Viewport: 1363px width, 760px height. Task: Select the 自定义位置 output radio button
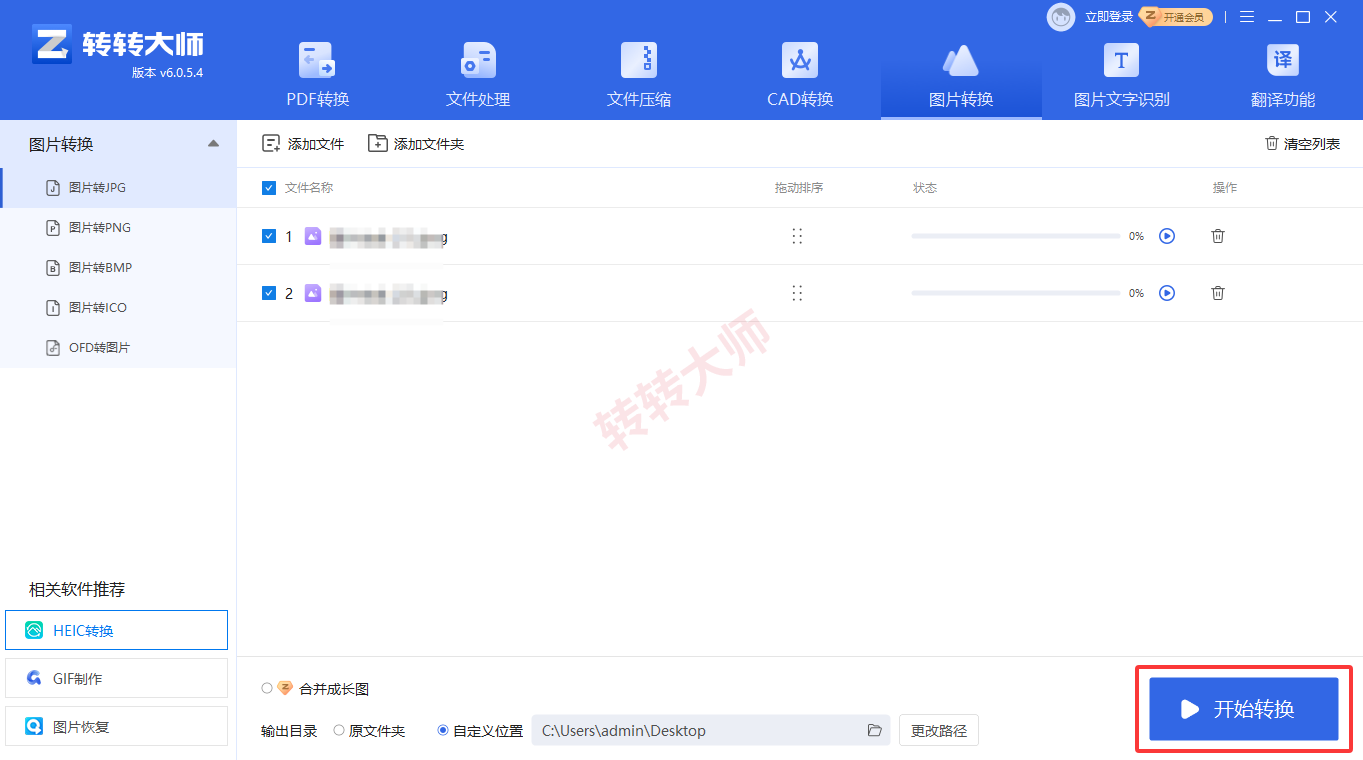point(443,731)
